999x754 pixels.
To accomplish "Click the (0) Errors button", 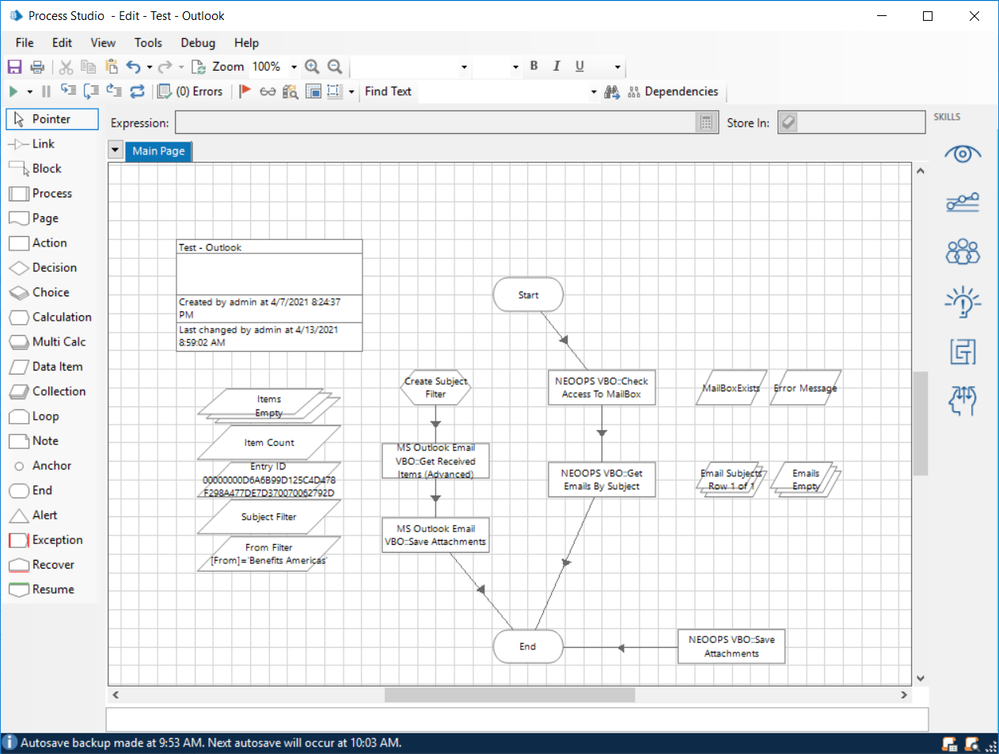I will (199, 92).
